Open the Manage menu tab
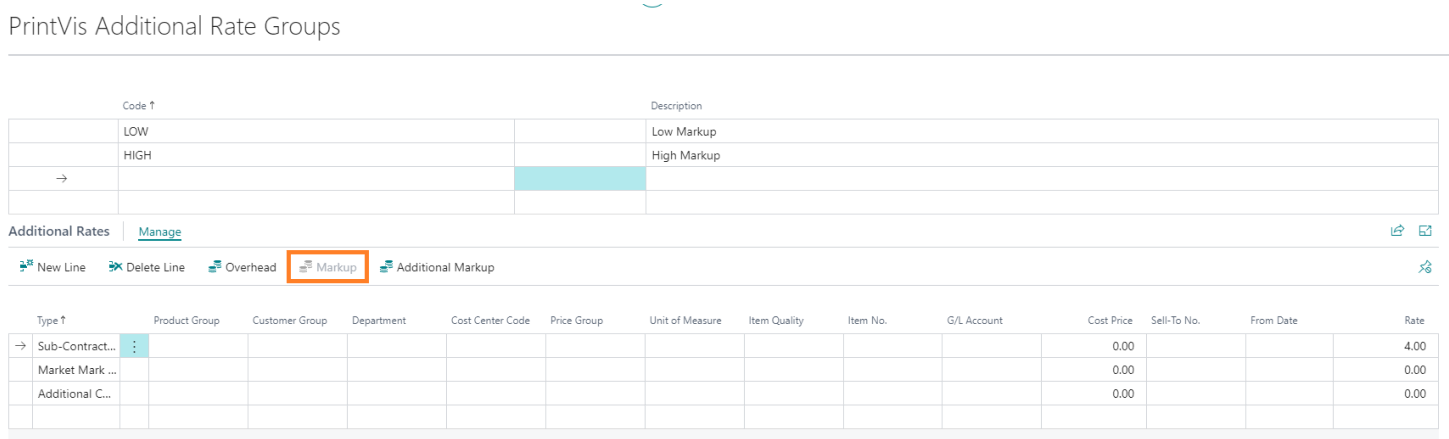The height and width of the screenshot is (439, 1449). [x=160, y=232]
